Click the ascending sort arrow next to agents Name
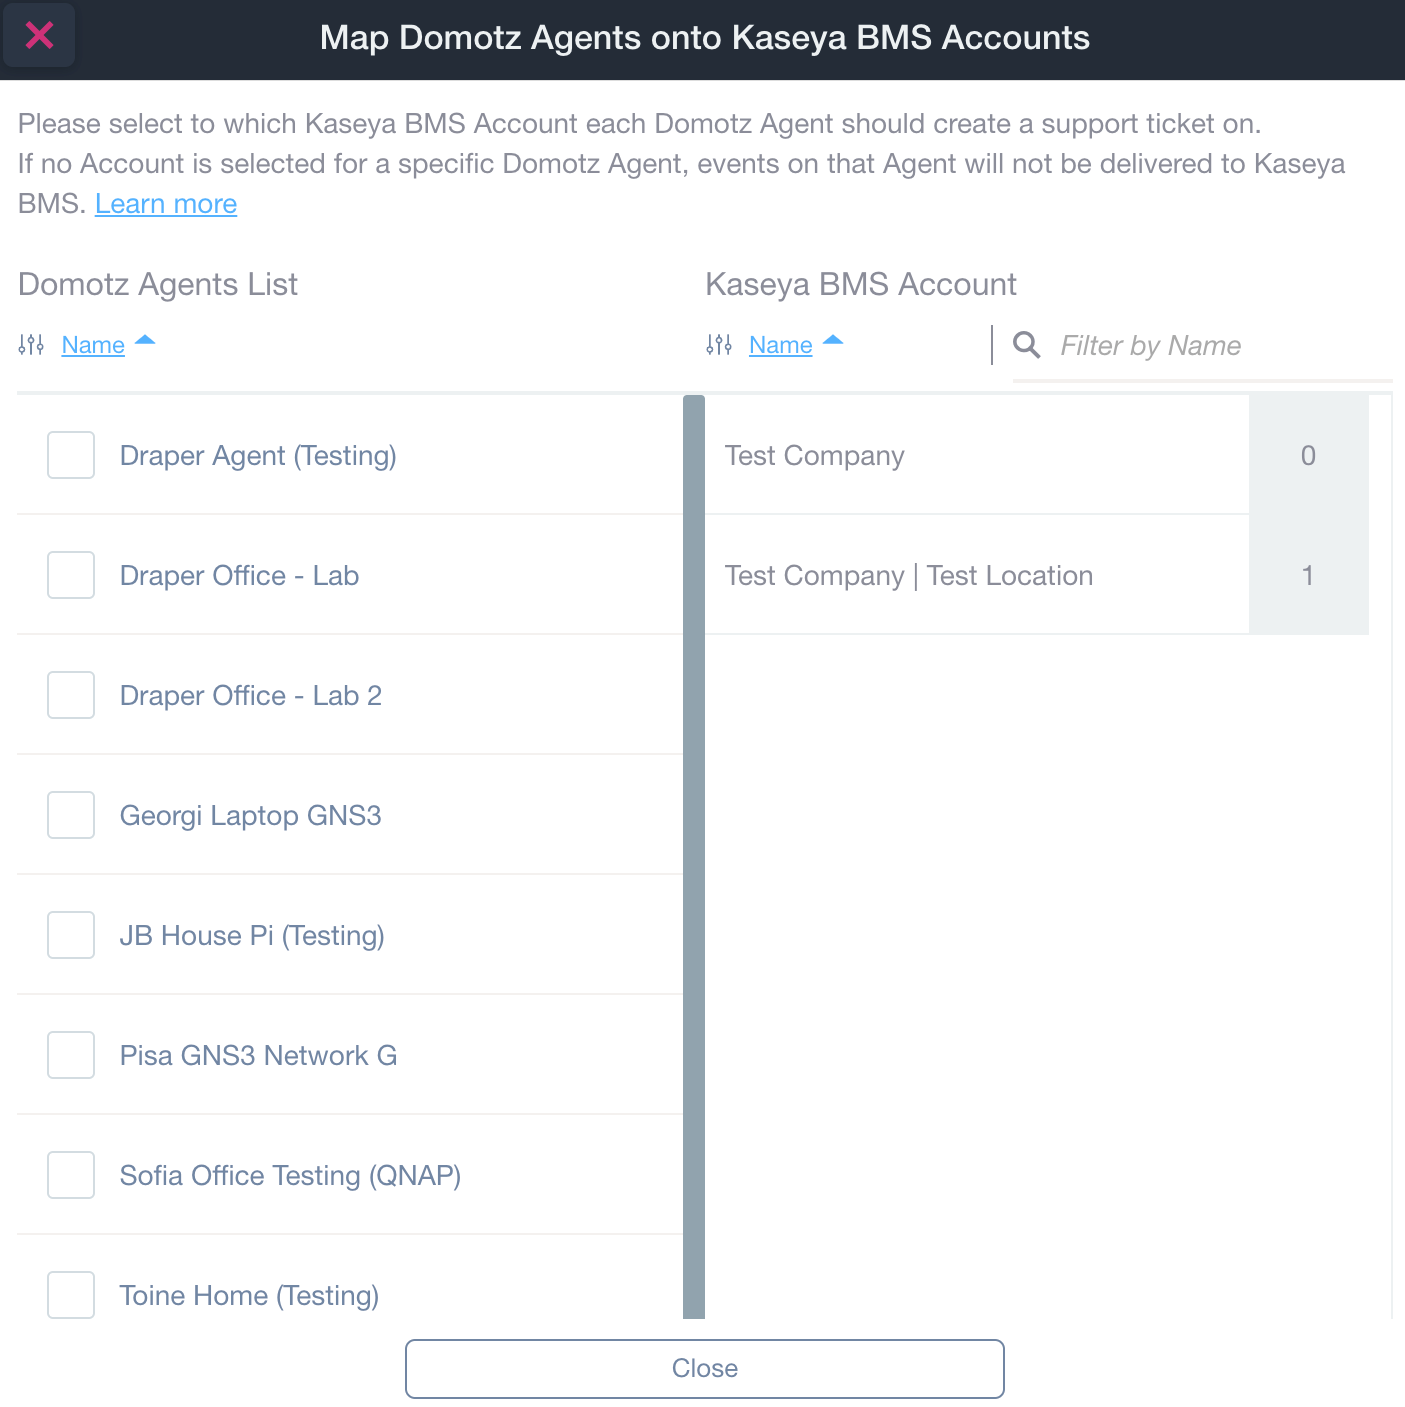1405x1407 pixels. click(x=145, y=341)
